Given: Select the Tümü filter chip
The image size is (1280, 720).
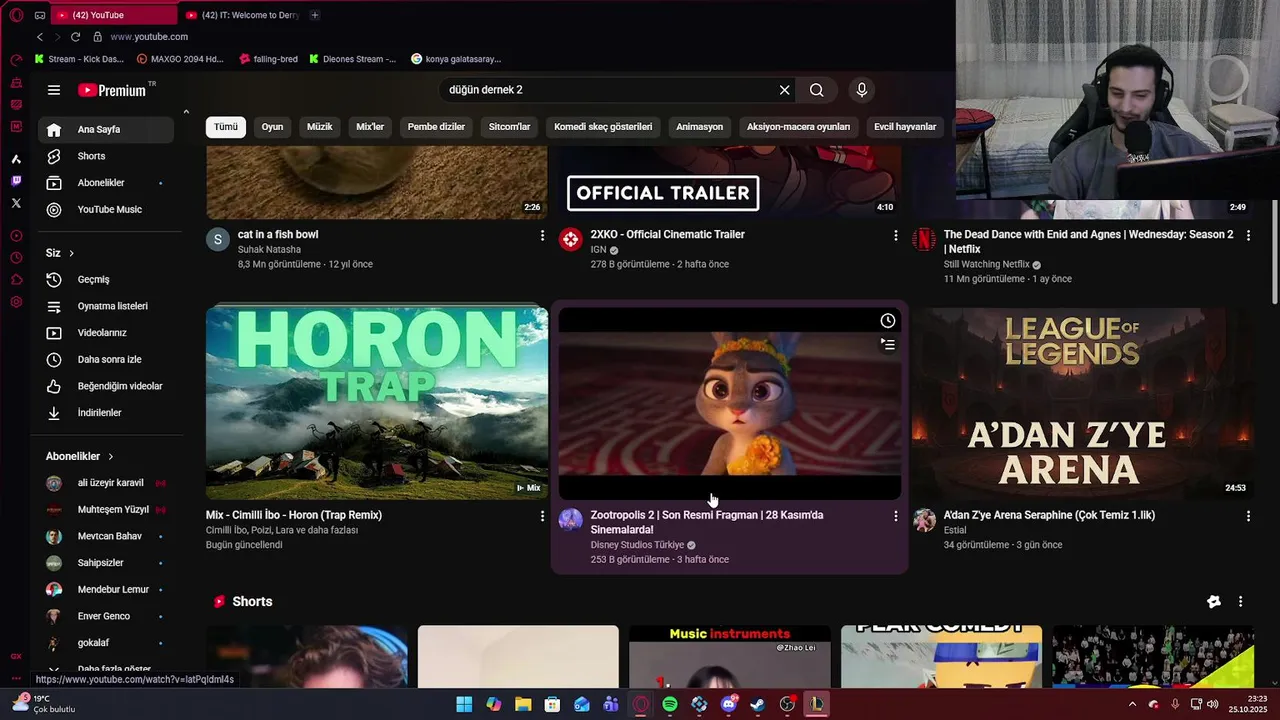Looking at the screenshot, I should tap(226, 127).
